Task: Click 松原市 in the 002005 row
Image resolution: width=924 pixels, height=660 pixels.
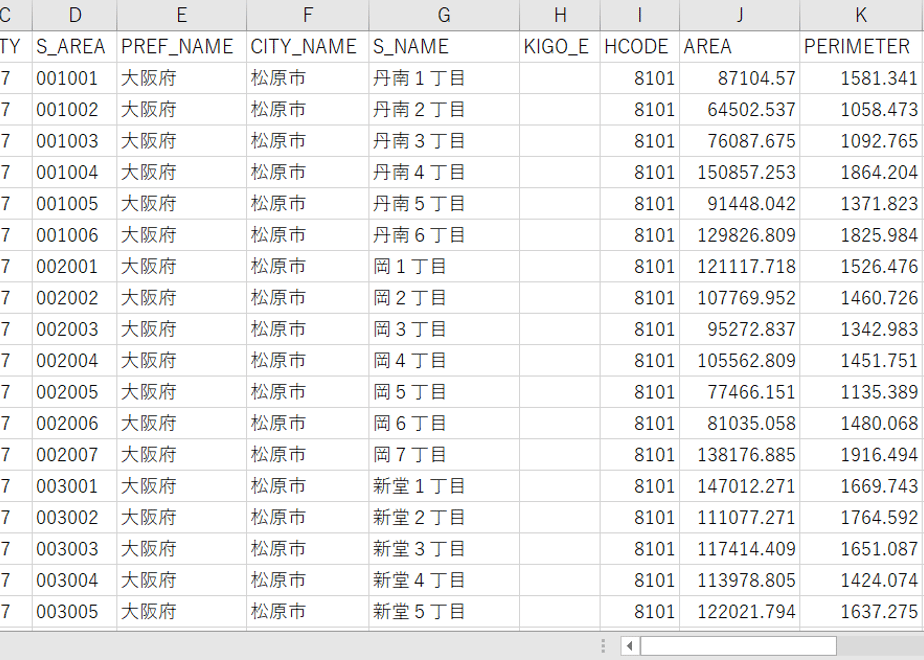Action: [308, 392]
